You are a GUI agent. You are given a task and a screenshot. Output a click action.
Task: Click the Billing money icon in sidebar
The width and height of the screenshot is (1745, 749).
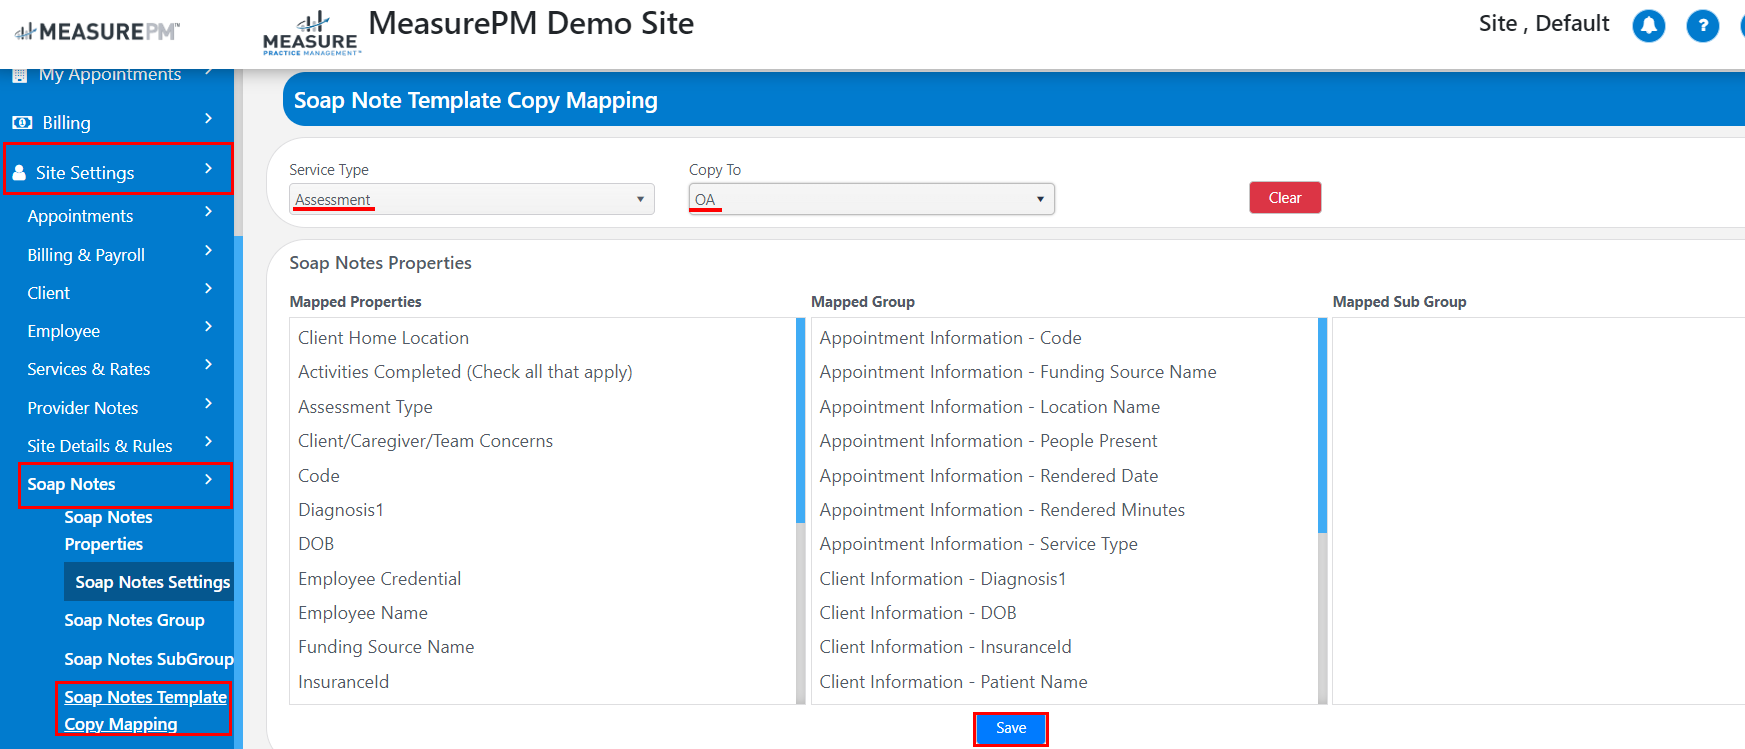pyautogui.click(x=22, y=123)
